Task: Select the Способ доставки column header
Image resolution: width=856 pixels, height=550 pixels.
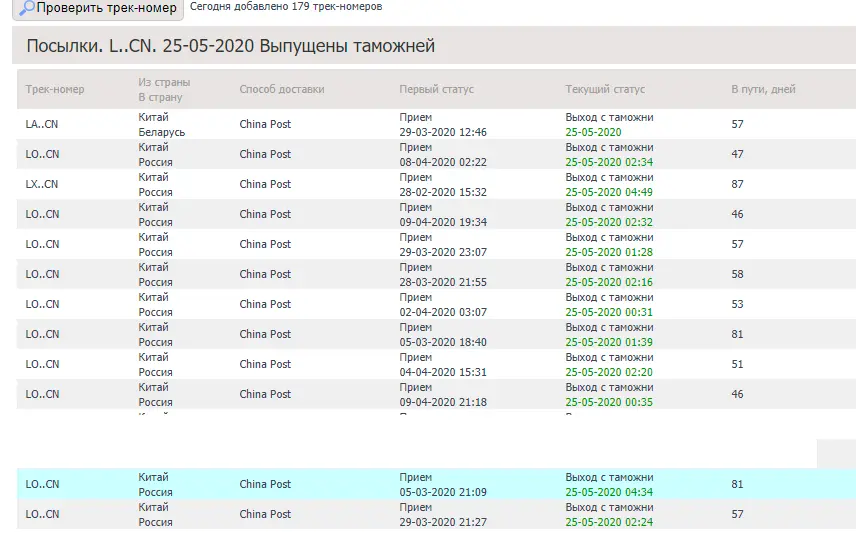Action: tap(282, 89)
